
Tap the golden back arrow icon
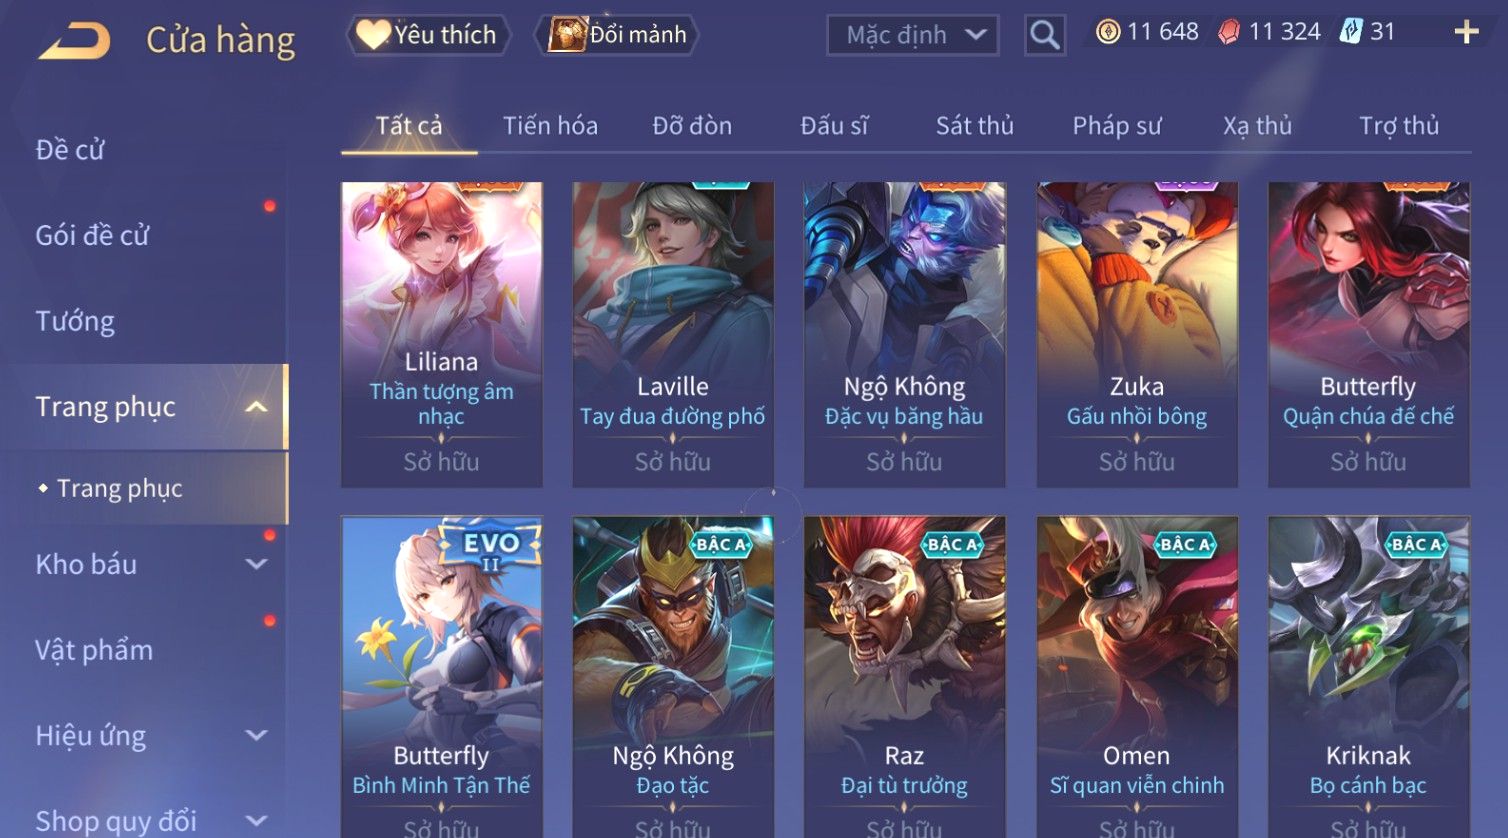point(75,40)
